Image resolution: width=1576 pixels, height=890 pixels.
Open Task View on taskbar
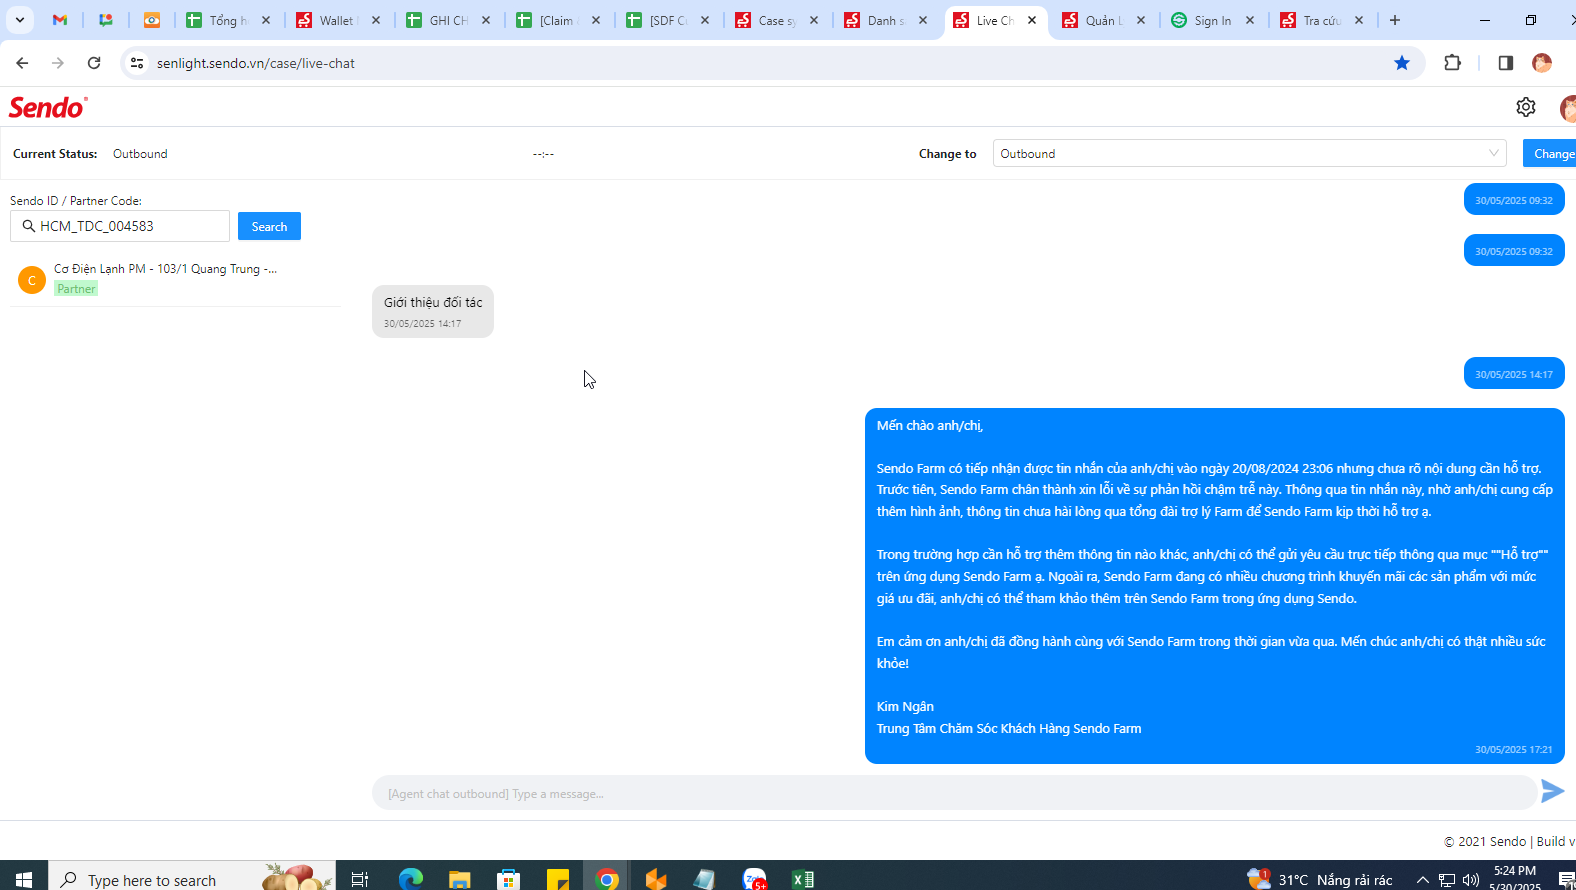tap(360, 879)
